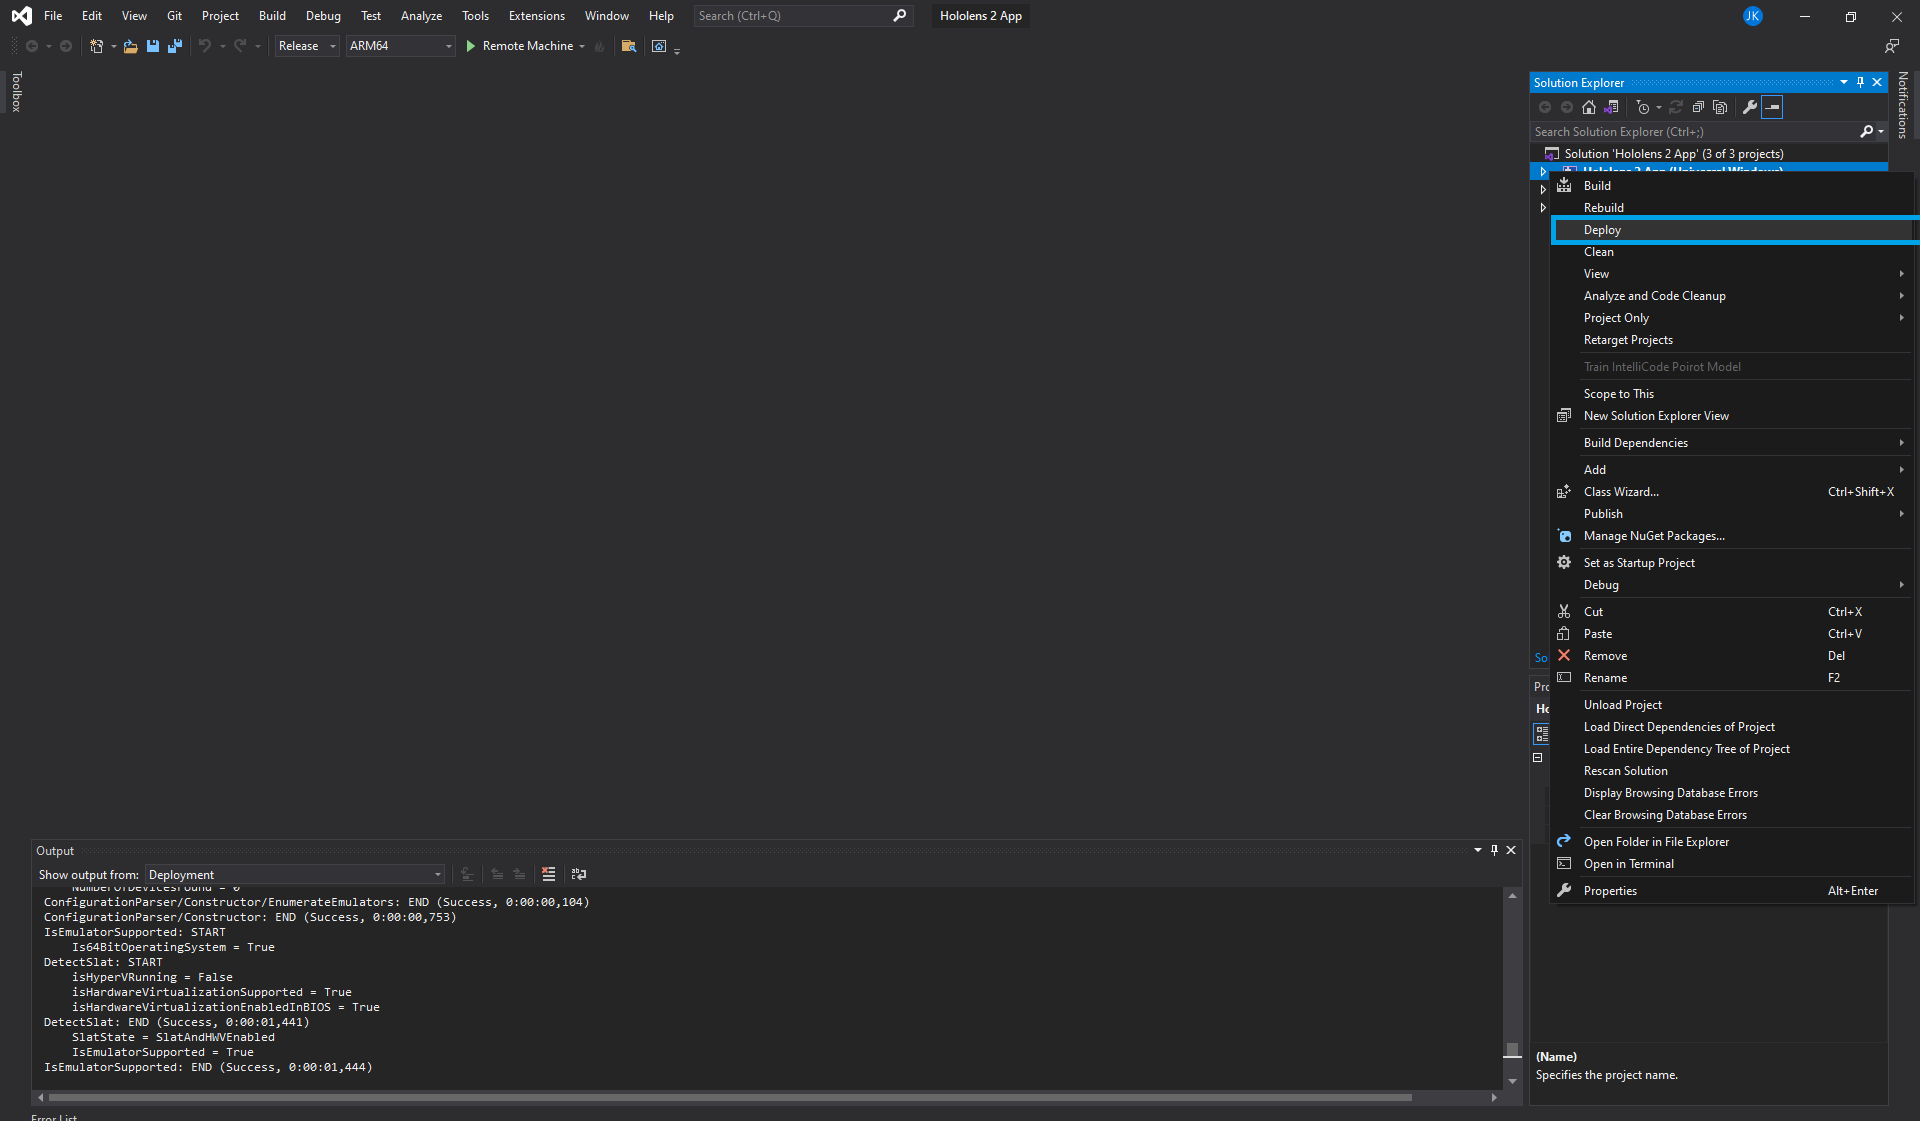
Task: Select Deploy from context menu
Action: (x=1732, y=230)
